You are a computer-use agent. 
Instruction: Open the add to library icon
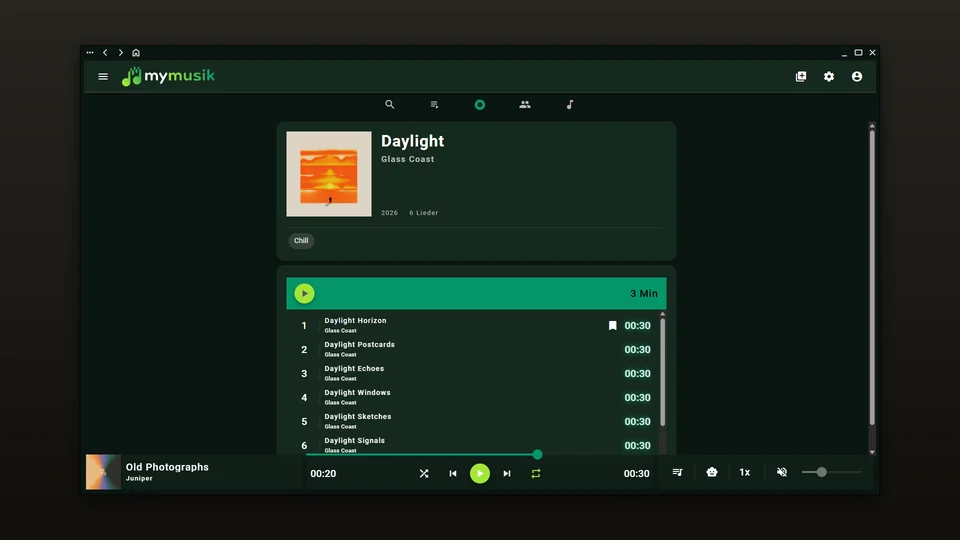coord(801,77)
